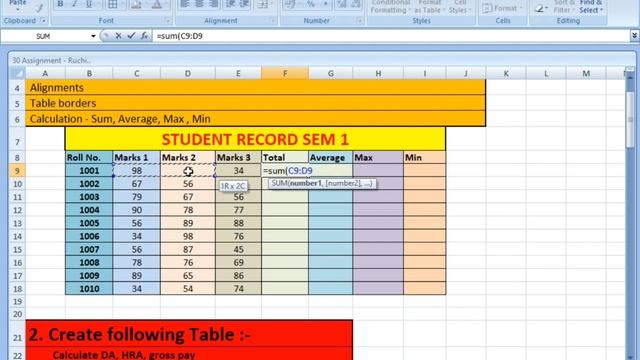Open the Insert Function fx icon
This screenshot has width=640, height=360.
(144, 36)
